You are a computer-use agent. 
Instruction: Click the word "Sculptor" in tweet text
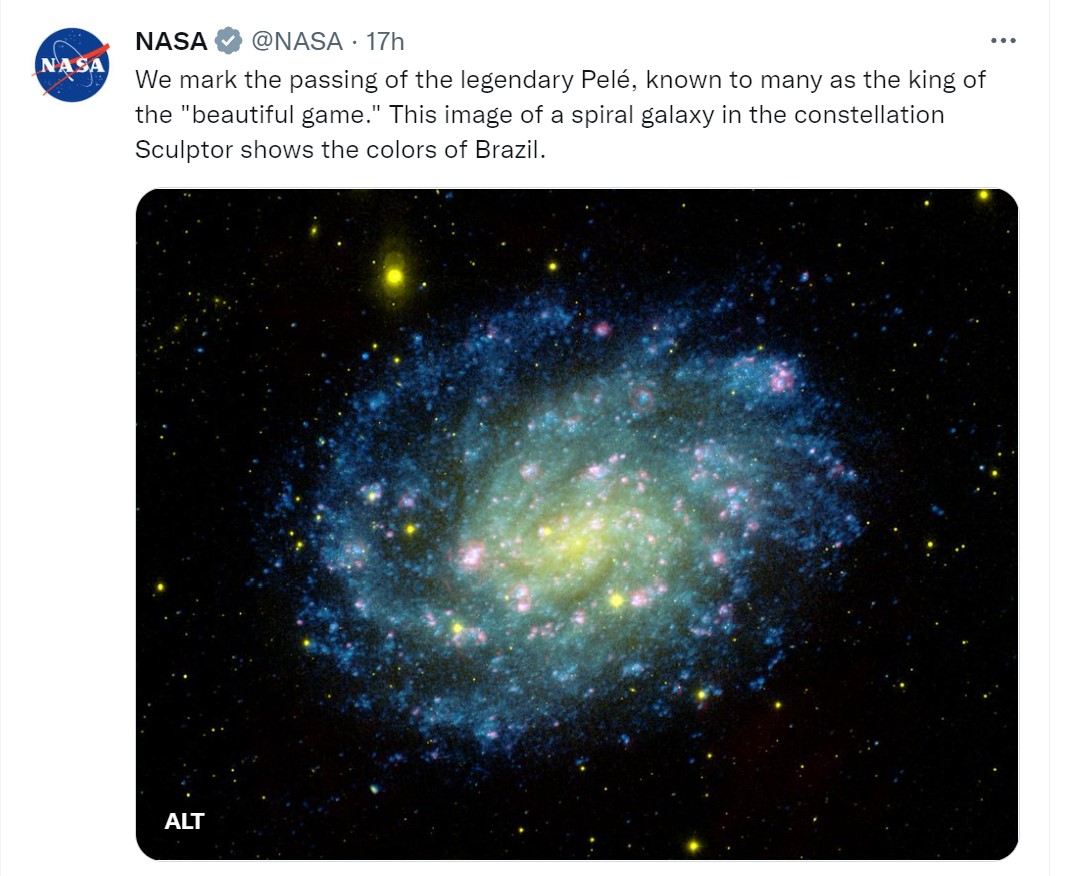click(x=178, y=149)
